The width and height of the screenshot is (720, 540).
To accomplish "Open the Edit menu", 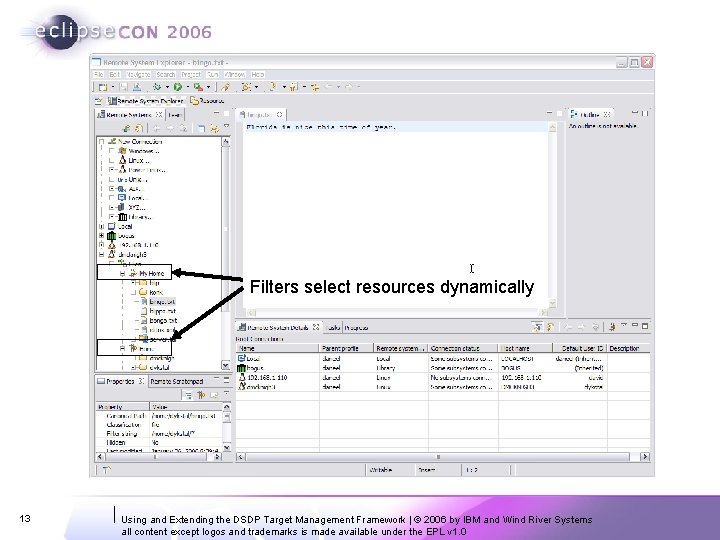I will (x=114, y=74).
